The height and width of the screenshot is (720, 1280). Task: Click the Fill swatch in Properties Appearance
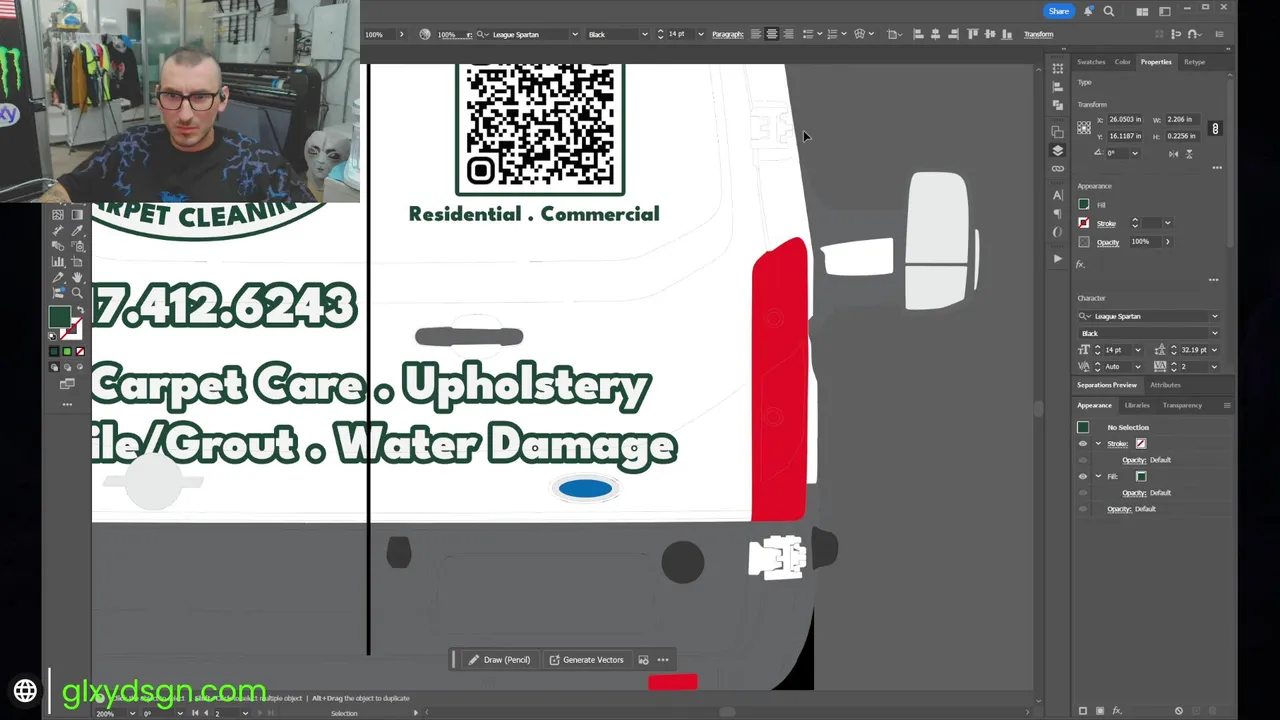tap(1084, 205)
